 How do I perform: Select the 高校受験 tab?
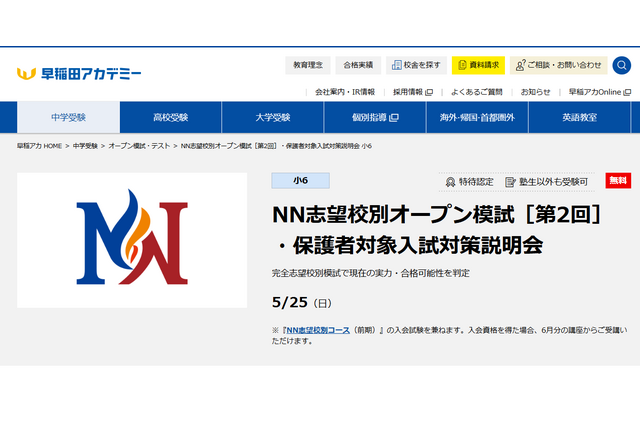pyautogui.click(x=171, y=118)
